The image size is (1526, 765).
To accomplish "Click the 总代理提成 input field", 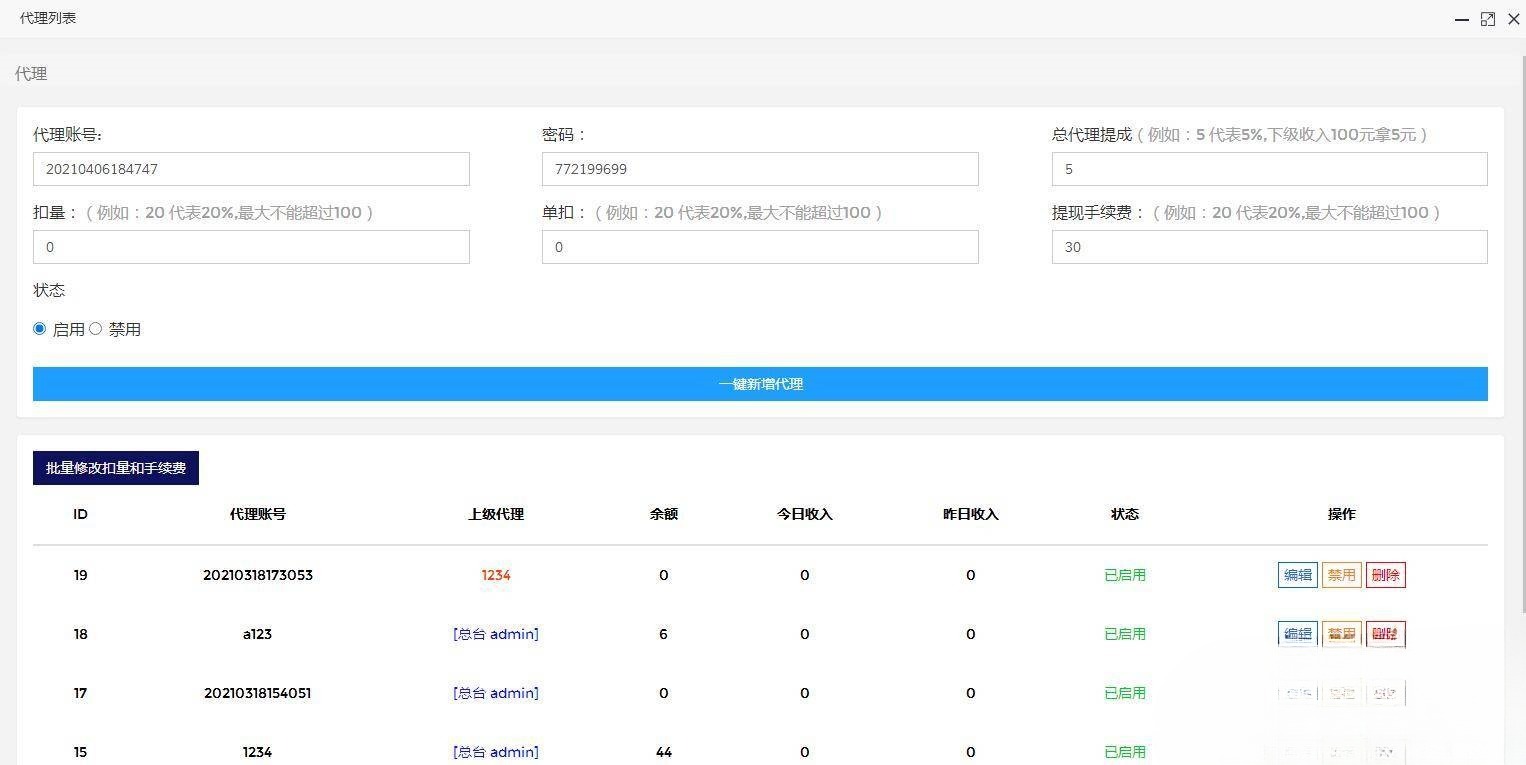I will pos(1268,168).
